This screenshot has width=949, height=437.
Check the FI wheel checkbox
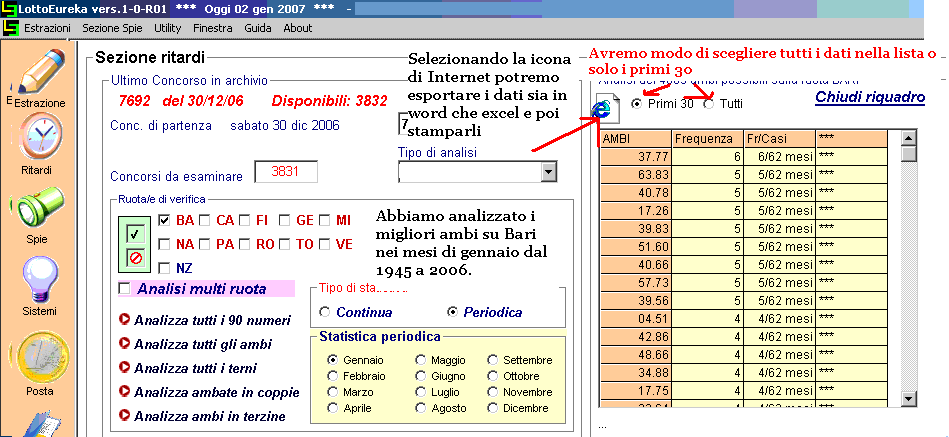(245, 220)
